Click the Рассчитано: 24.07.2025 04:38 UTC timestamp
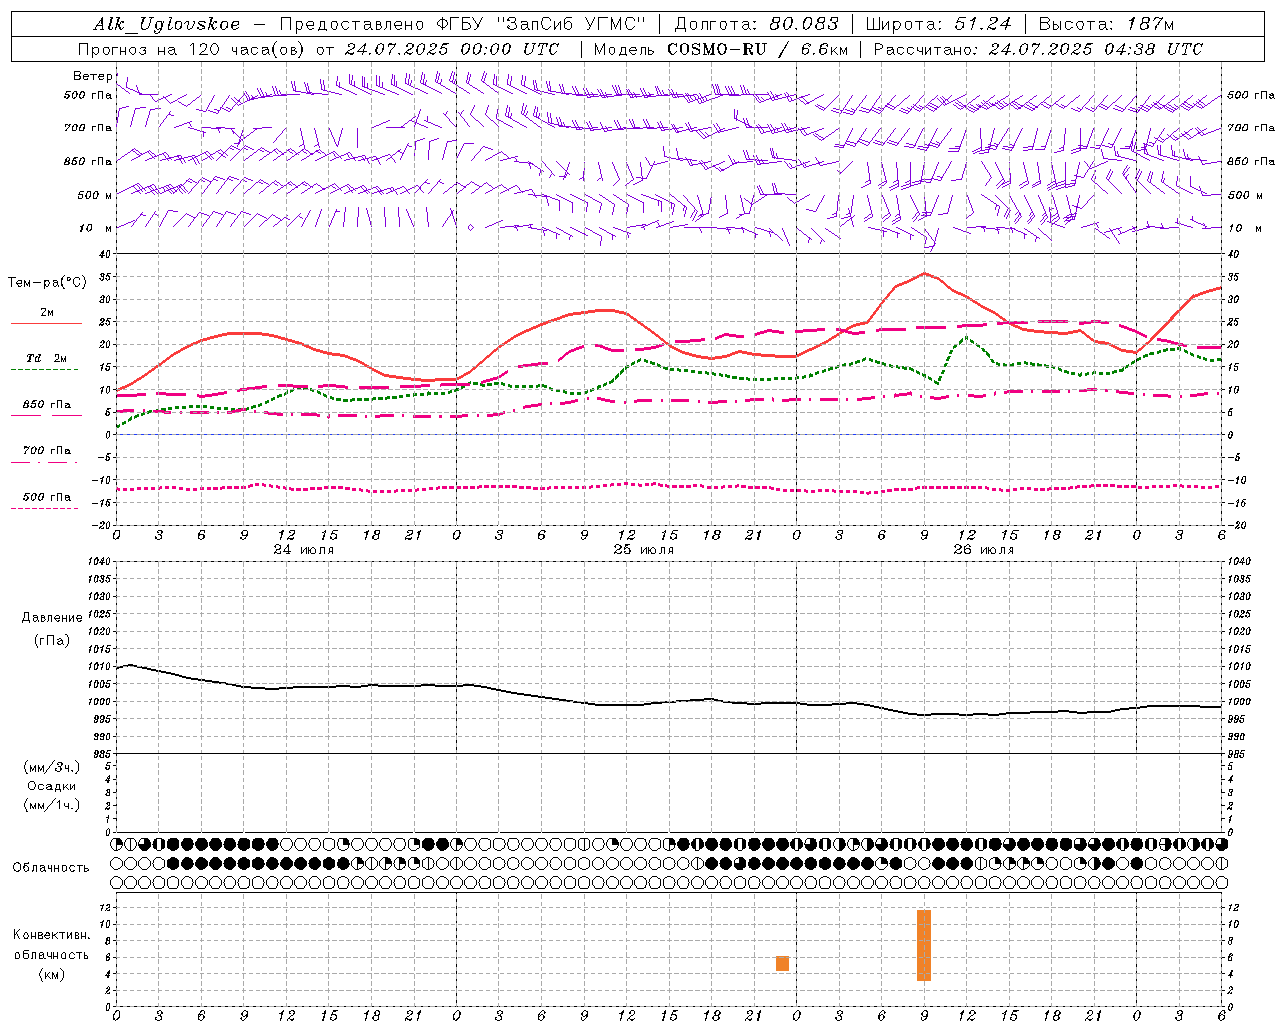Image resolution: width=1280 pixels, height=1024 pixels. [1038, 49]
